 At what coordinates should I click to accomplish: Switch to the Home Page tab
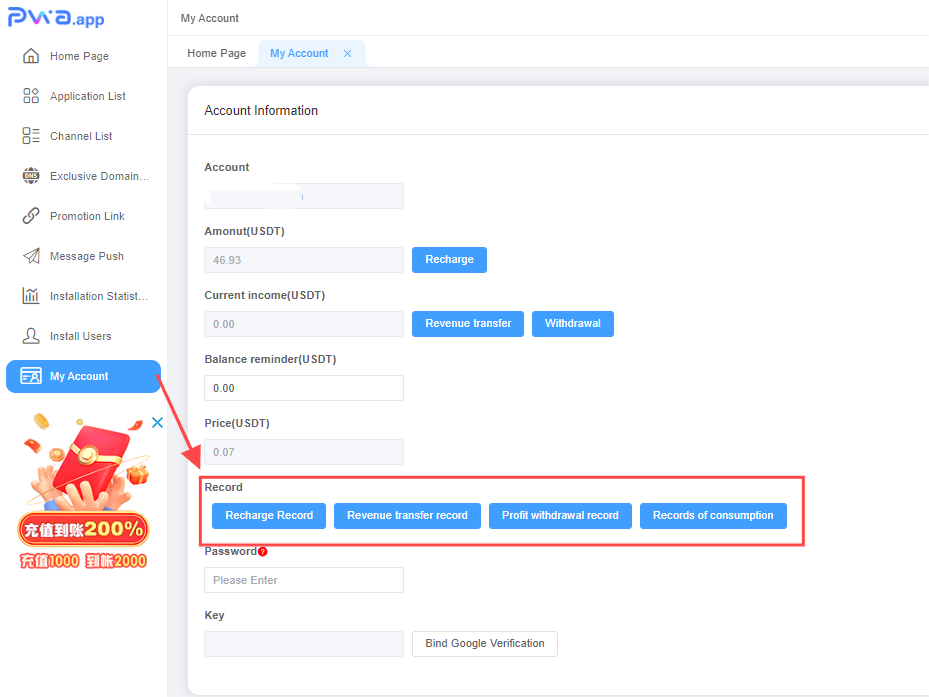pyautogui.click(x=216, y=54)
